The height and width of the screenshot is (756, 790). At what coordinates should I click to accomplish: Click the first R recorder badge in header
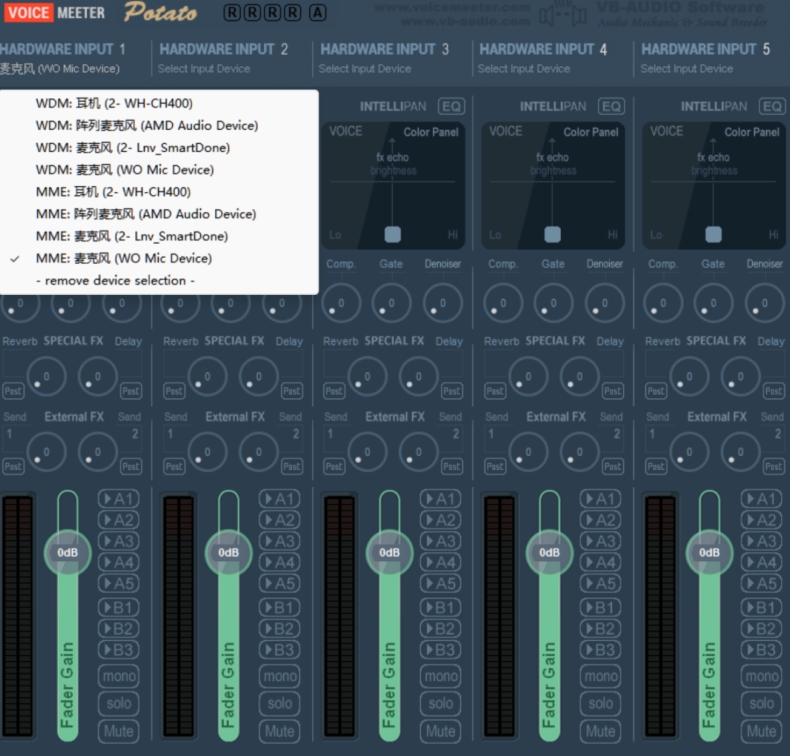coord(232,13)
